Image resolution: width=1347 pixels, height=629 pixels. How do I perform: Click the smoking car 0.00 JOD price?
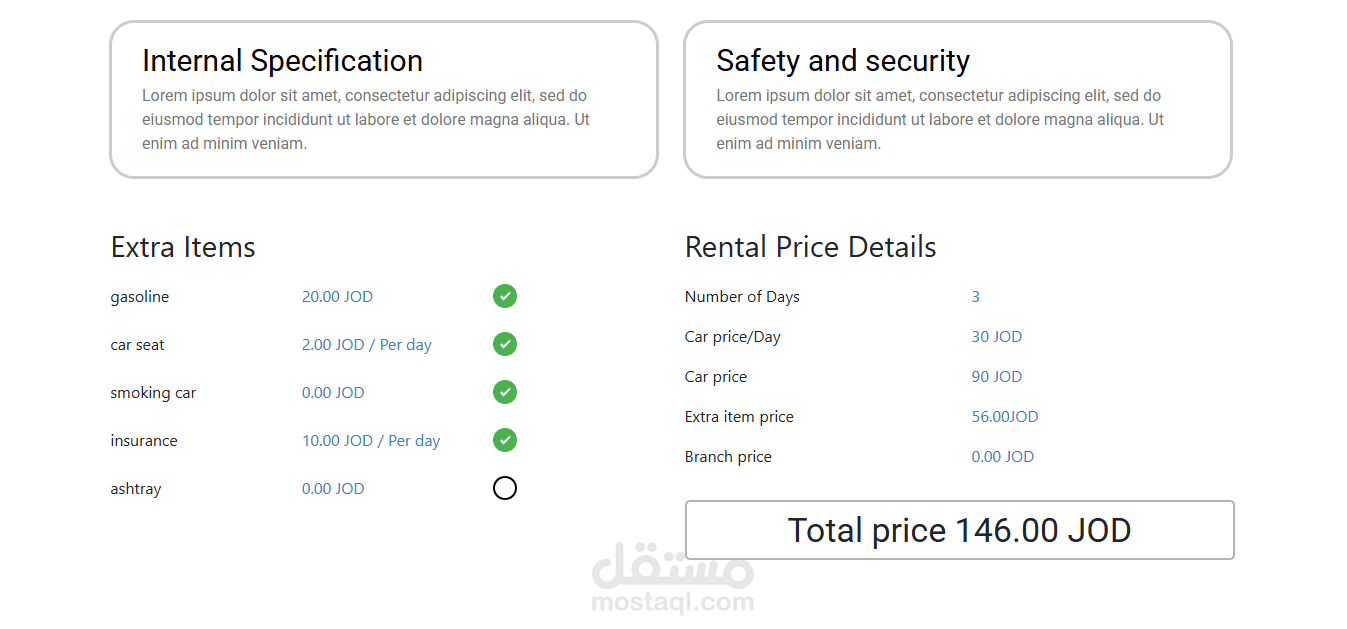[333, 393]
